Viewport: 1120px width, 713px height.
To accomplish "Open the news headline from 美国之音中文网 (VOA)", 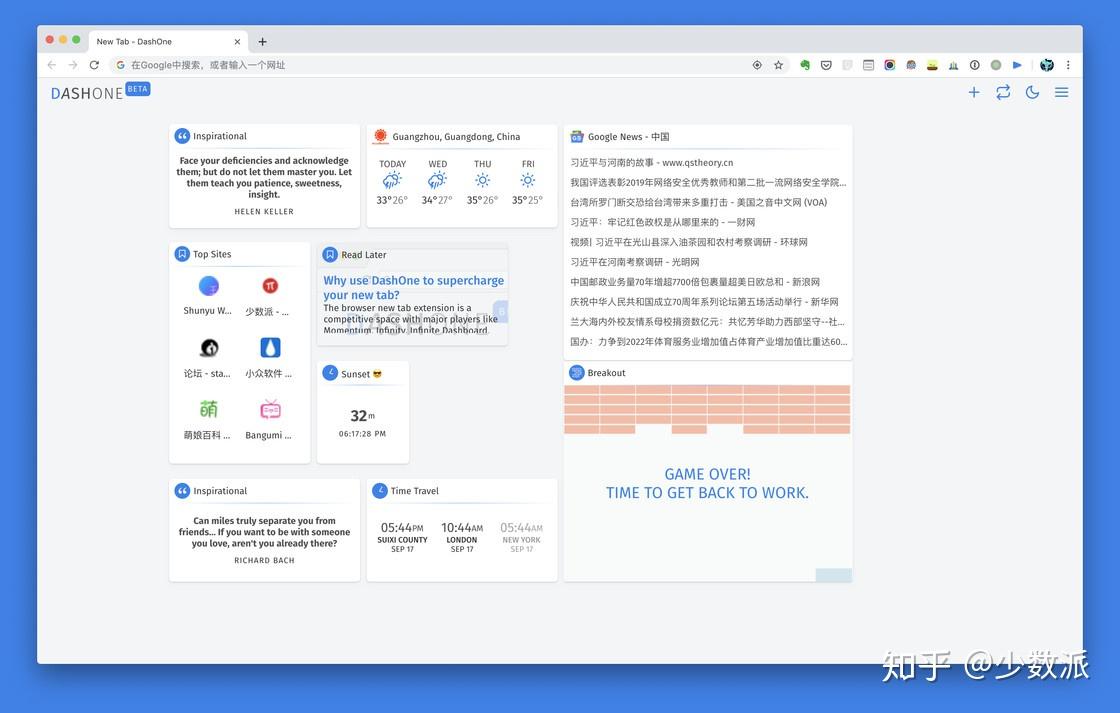I will 699,202.
